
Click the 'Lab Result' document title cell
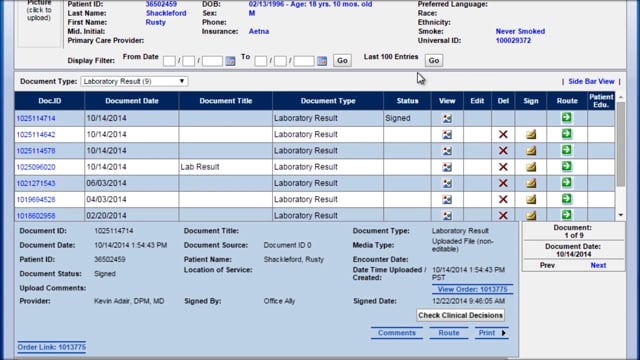(225, 167)
